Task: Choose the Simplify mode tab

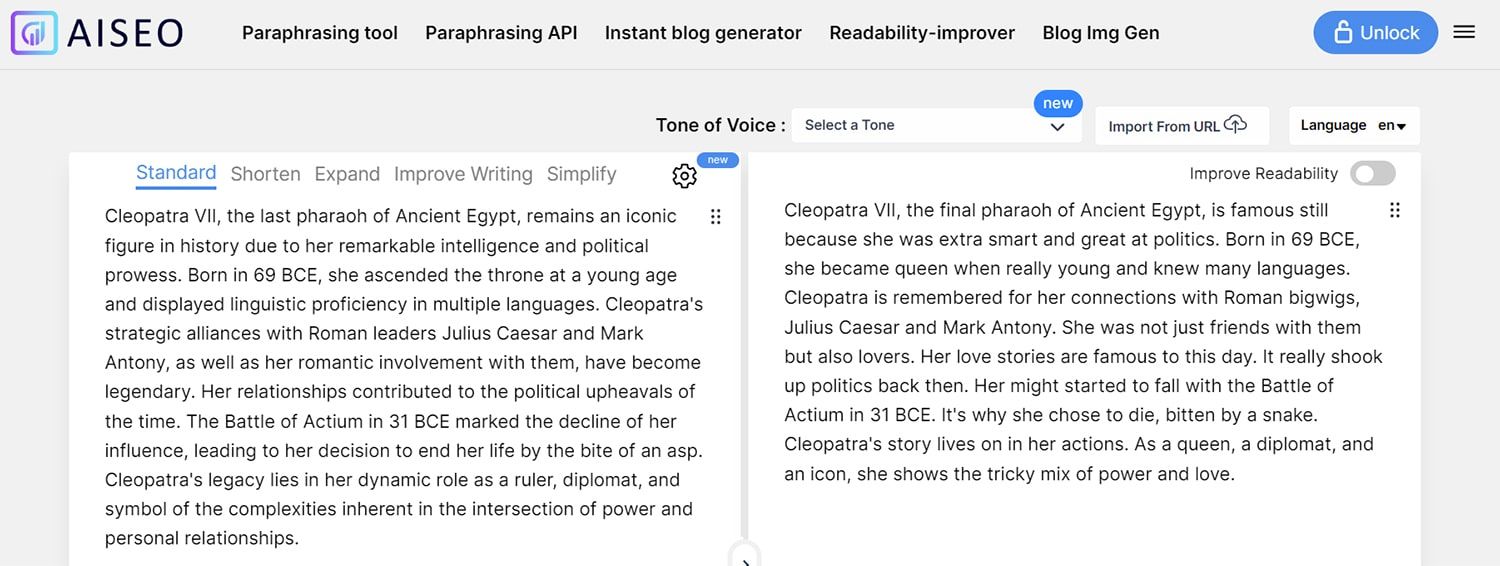Action: pos(581,174)
